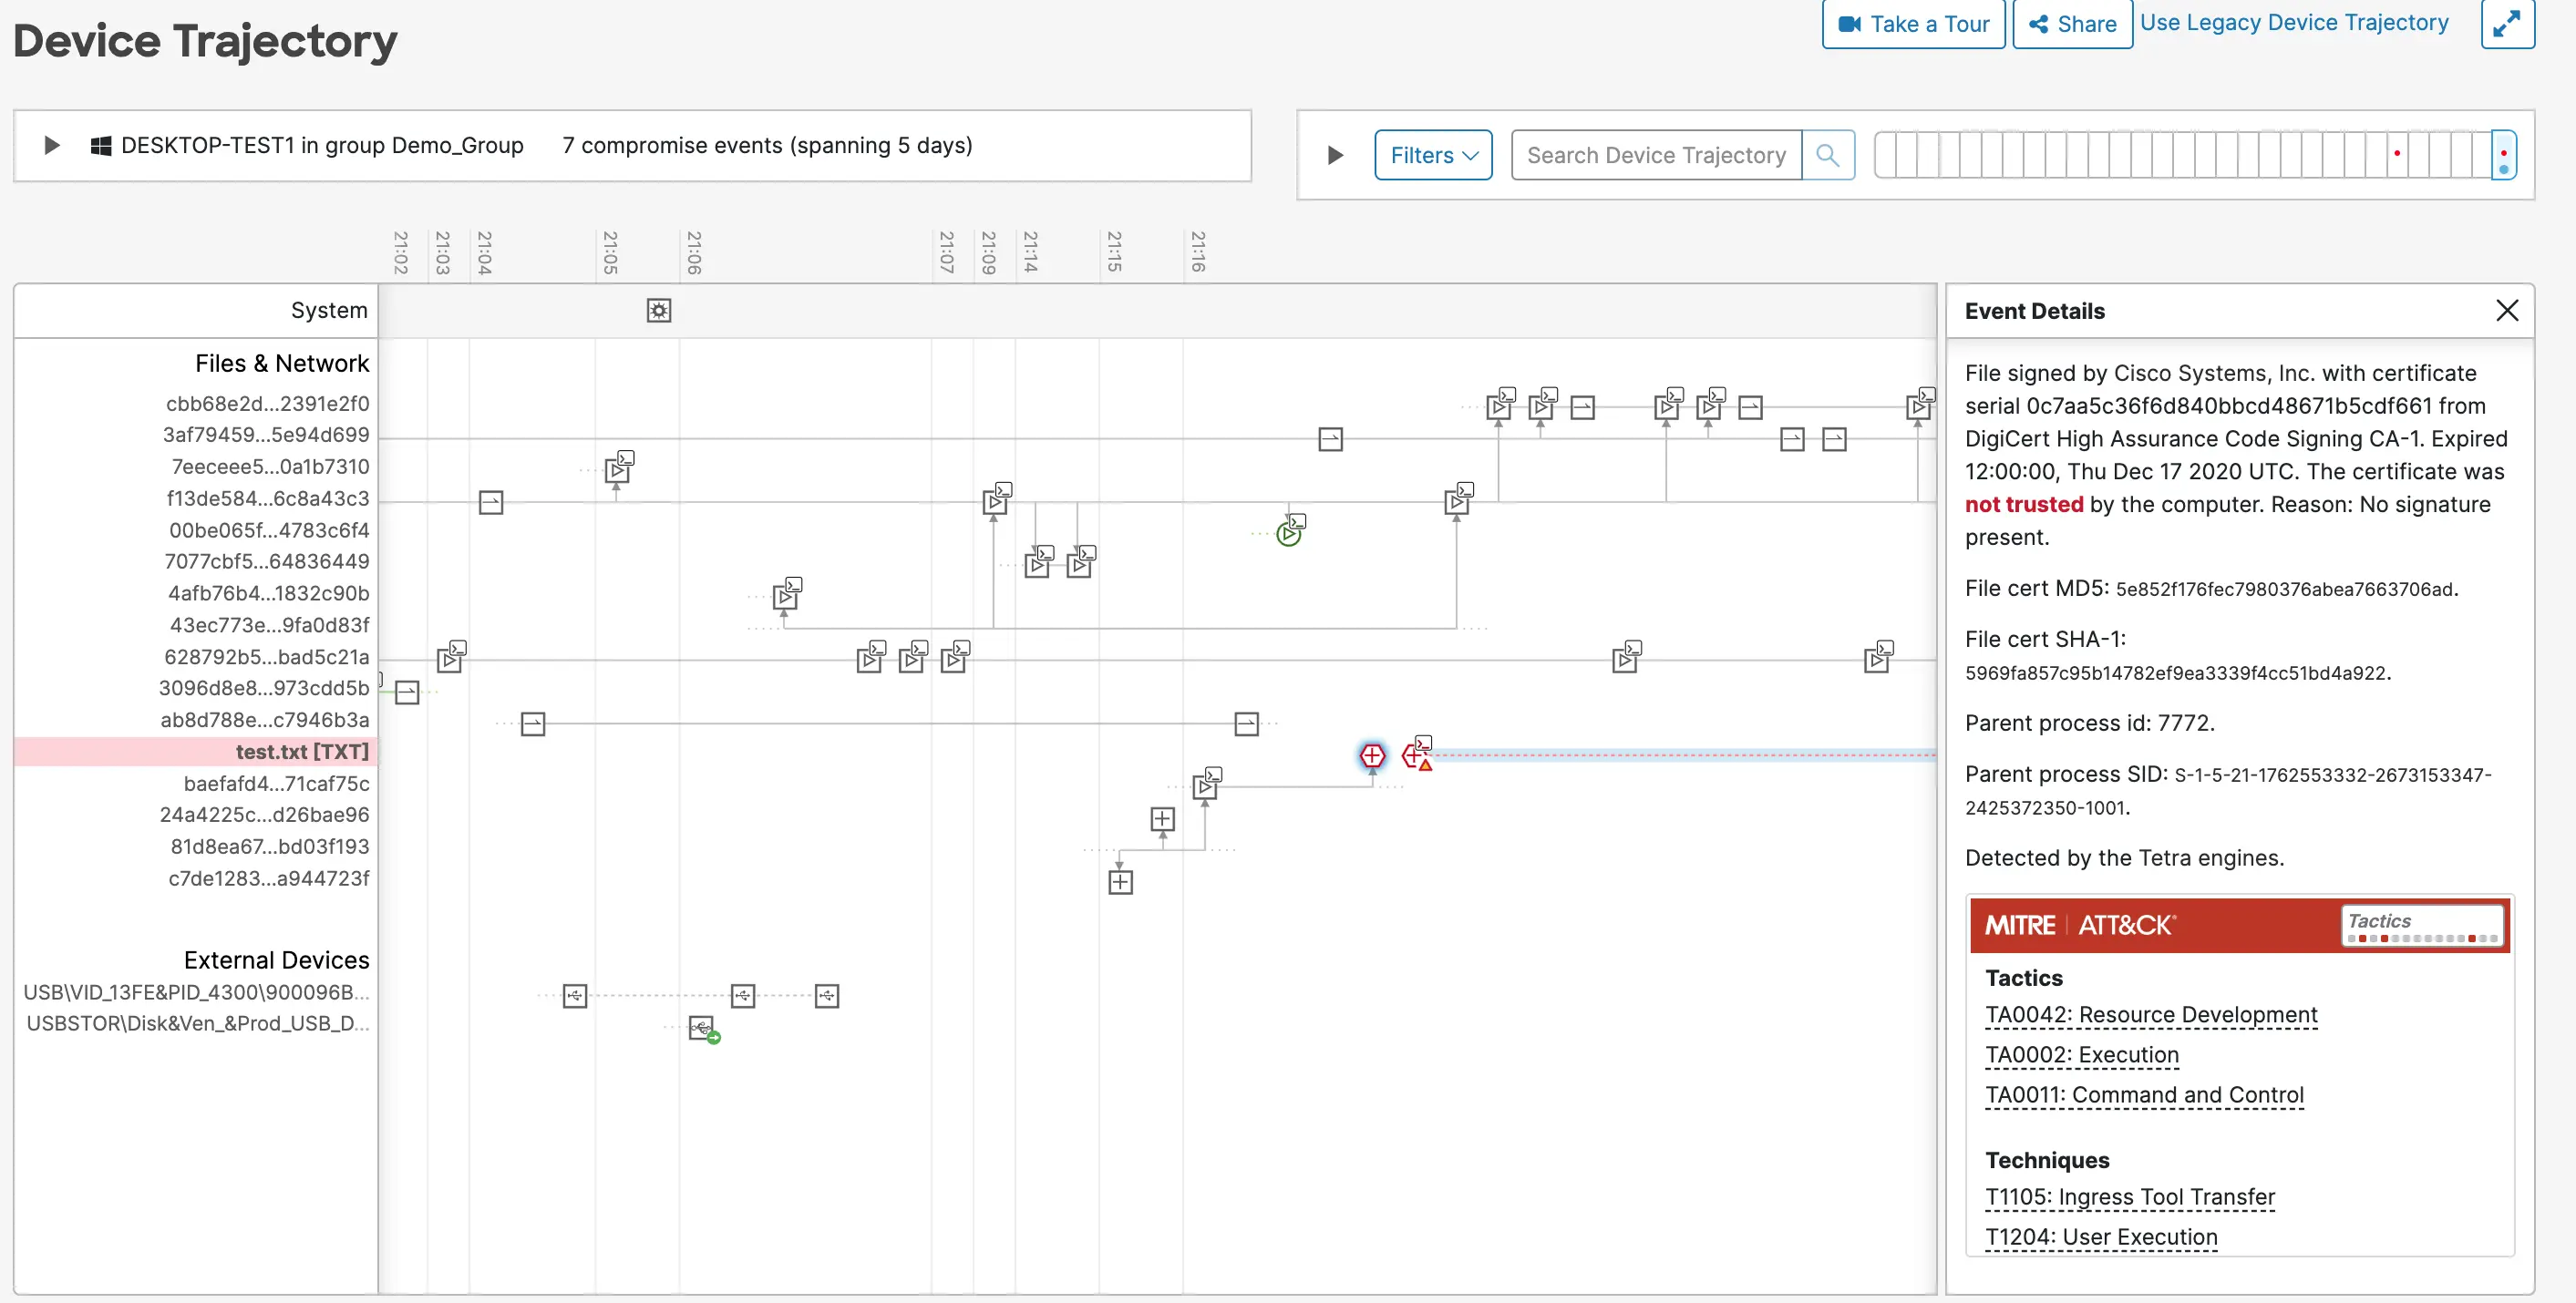Click the green circled execute event icon

(1288, 535)
